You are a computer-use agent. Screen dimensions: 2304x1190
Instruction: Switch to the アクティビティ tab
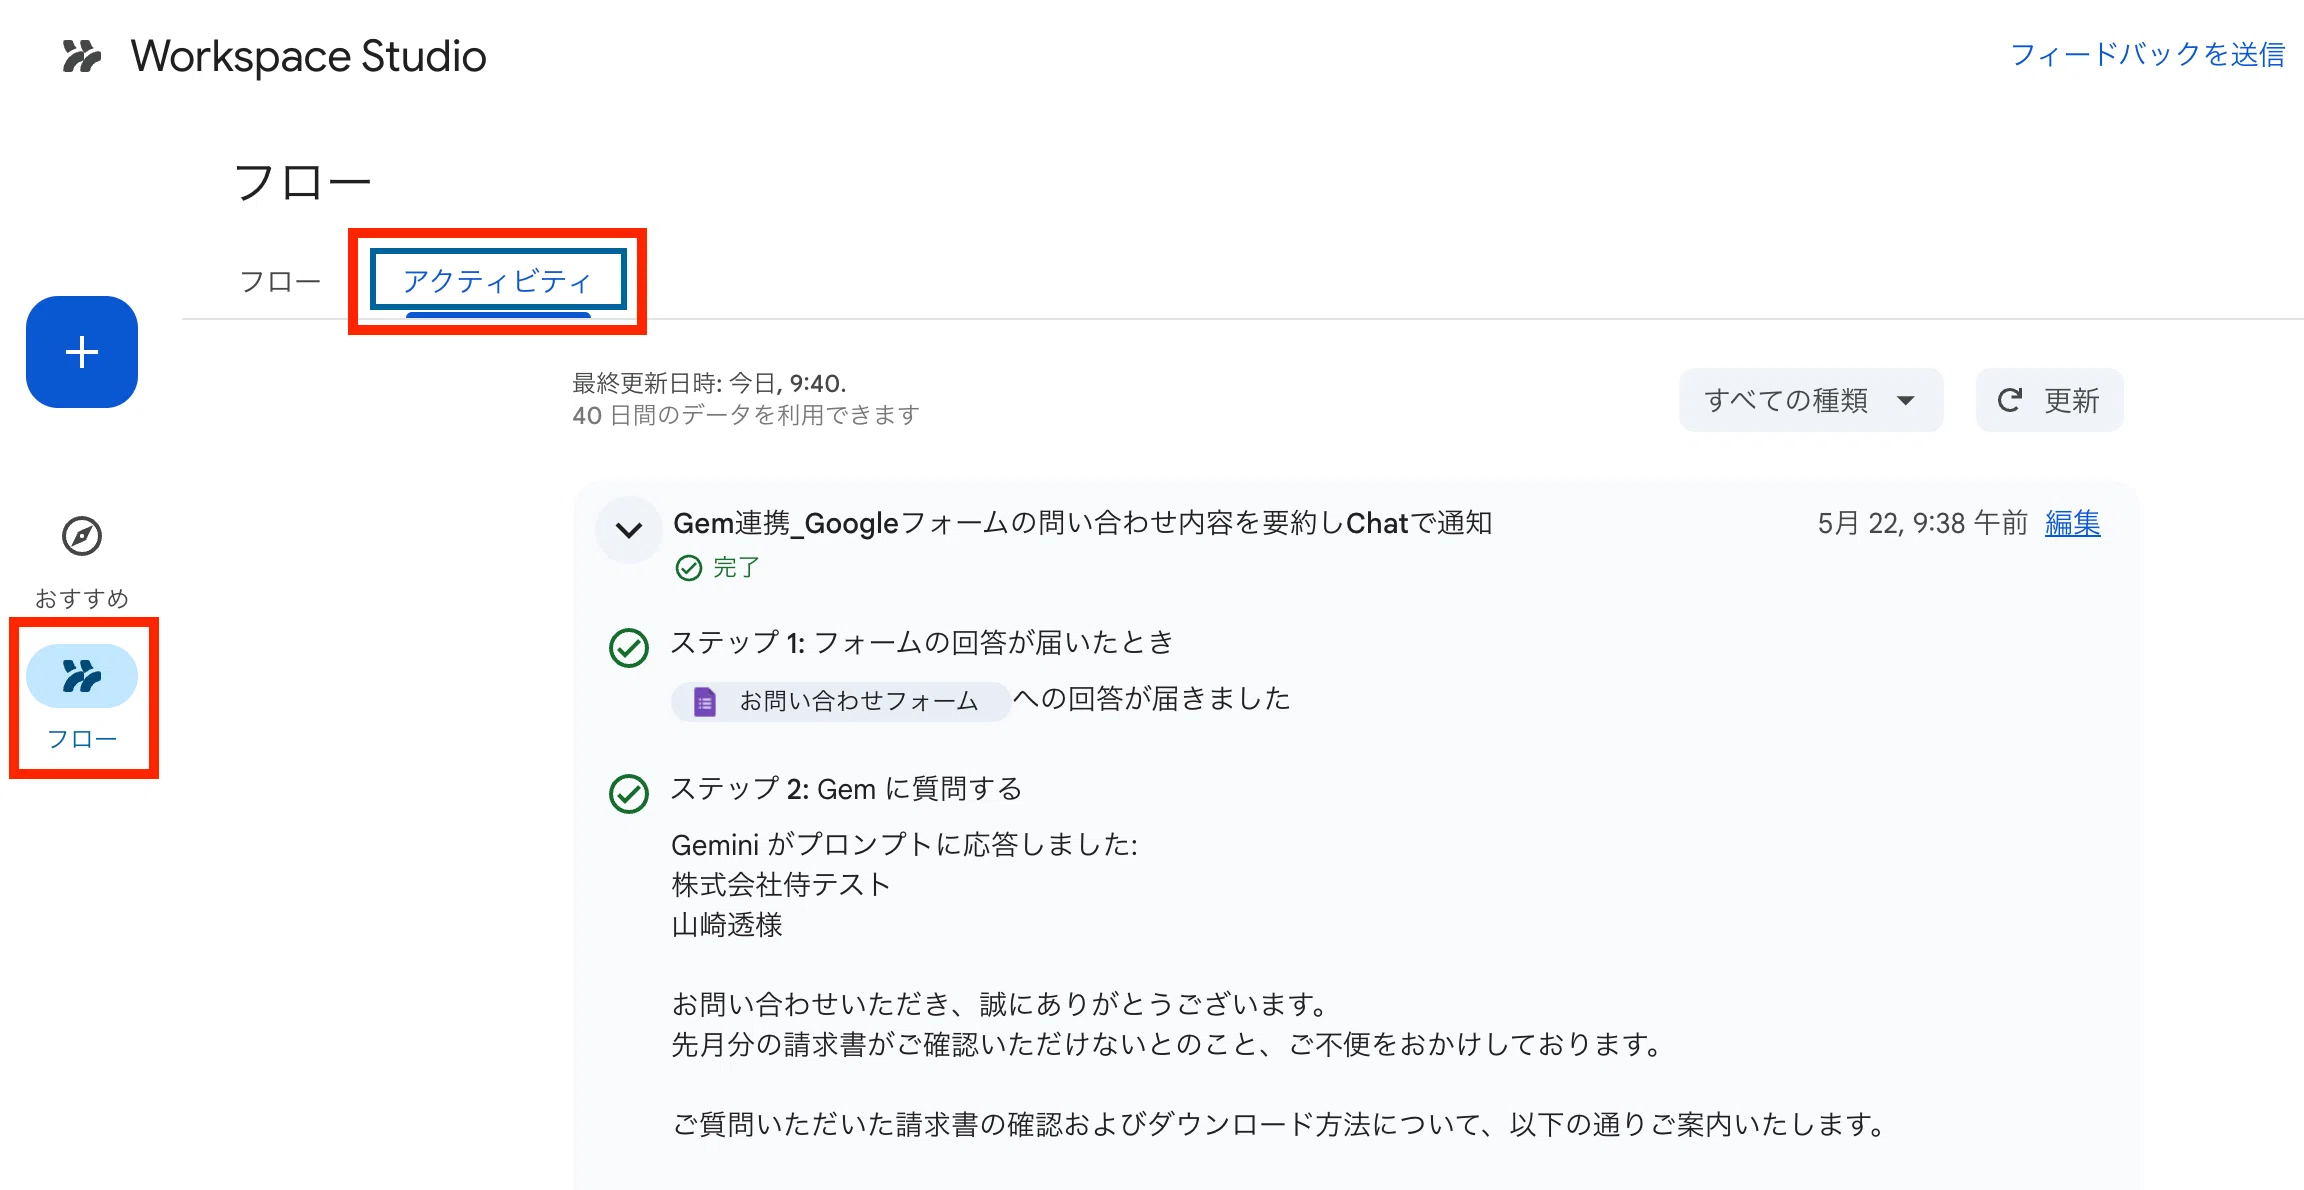click(498, 281)
